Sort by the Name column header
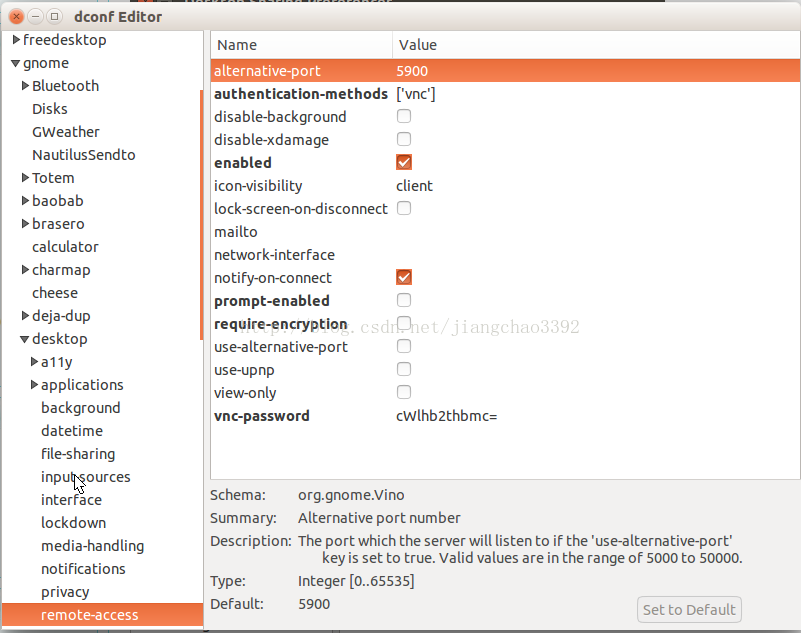801x633 pixels. [x=301, y=45]
